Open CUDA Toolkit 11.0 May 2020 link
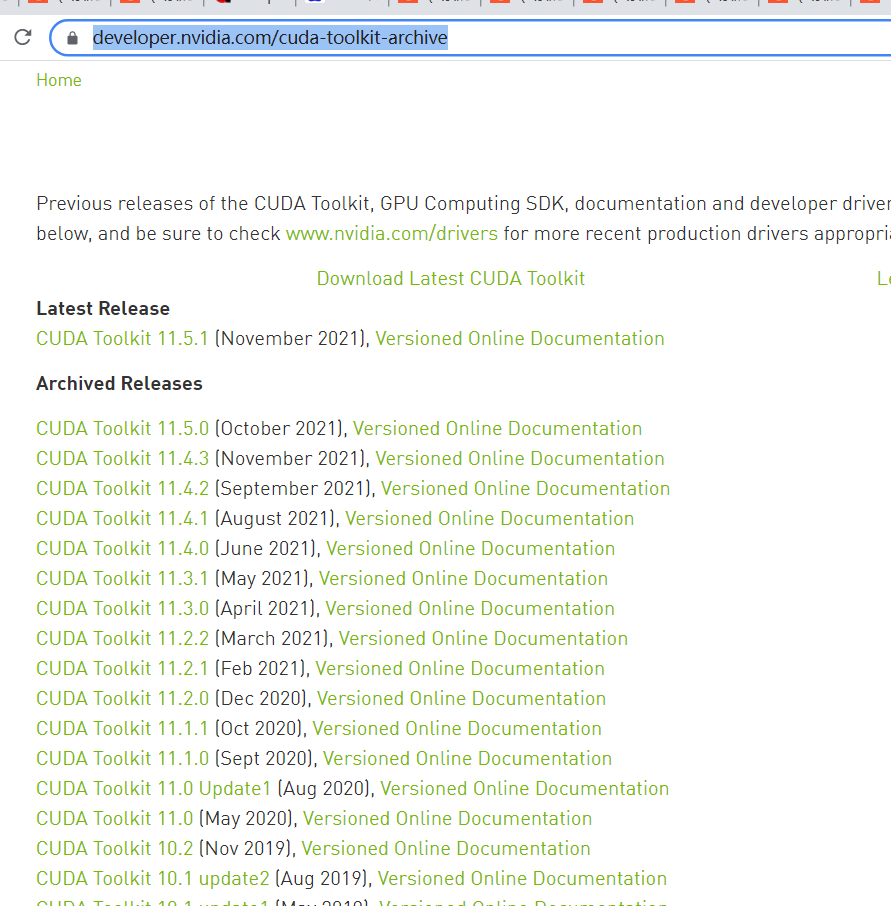The width and height of the screenshot is (891, 906). (x=114, y=819)
